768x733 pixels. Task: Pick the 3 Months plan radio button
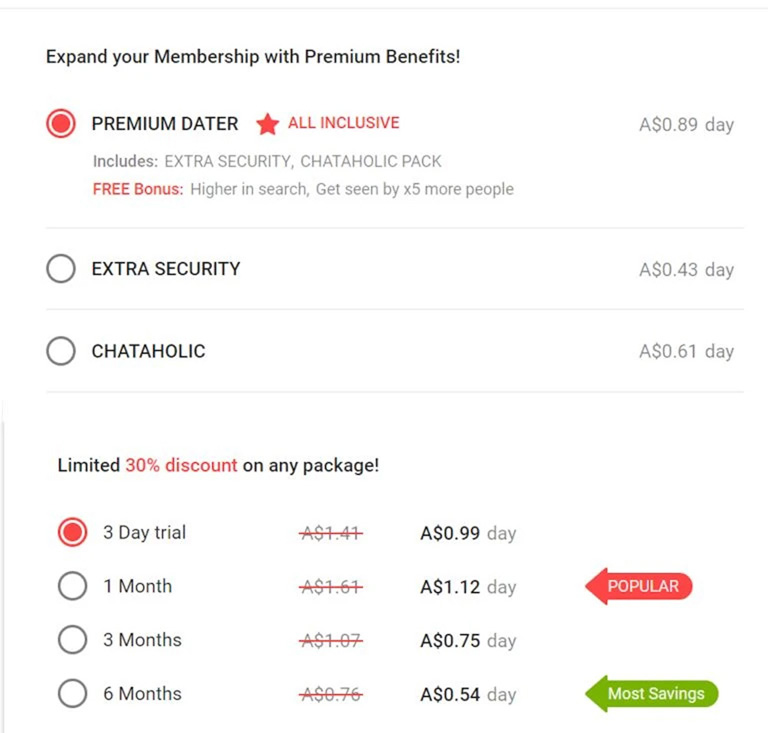72,640
